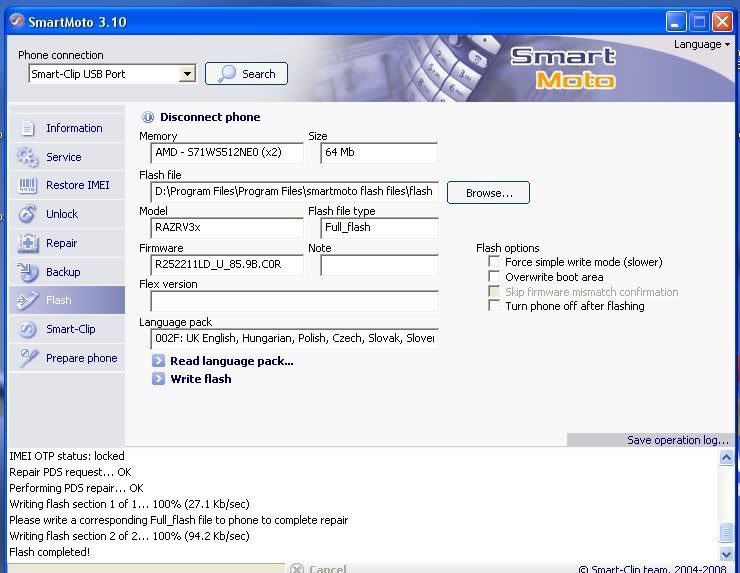Click the log scrollbar thumb

tap(726, 532)
